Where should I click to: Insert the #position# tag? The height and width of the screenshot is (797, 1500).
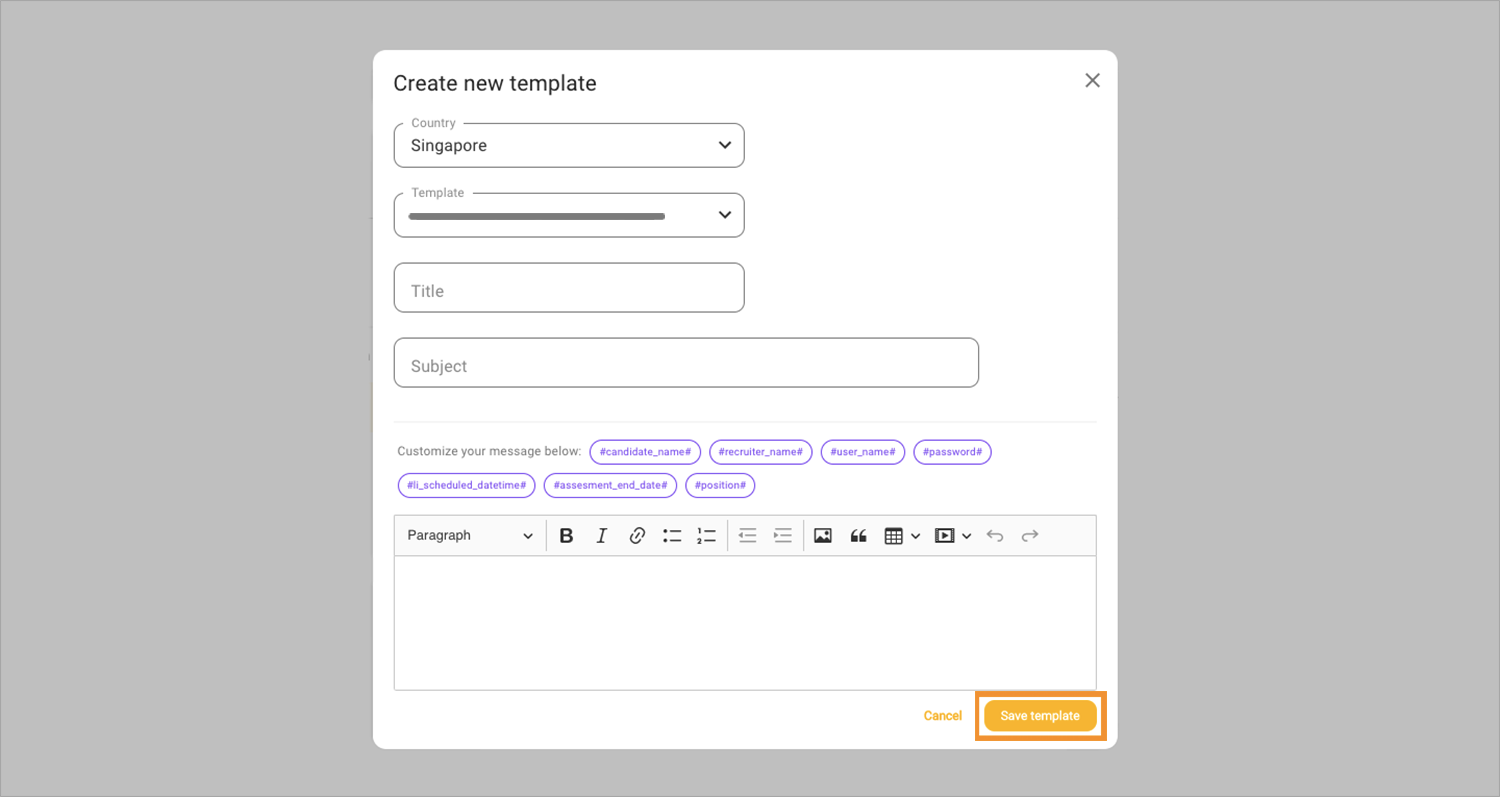coord(720,485)
